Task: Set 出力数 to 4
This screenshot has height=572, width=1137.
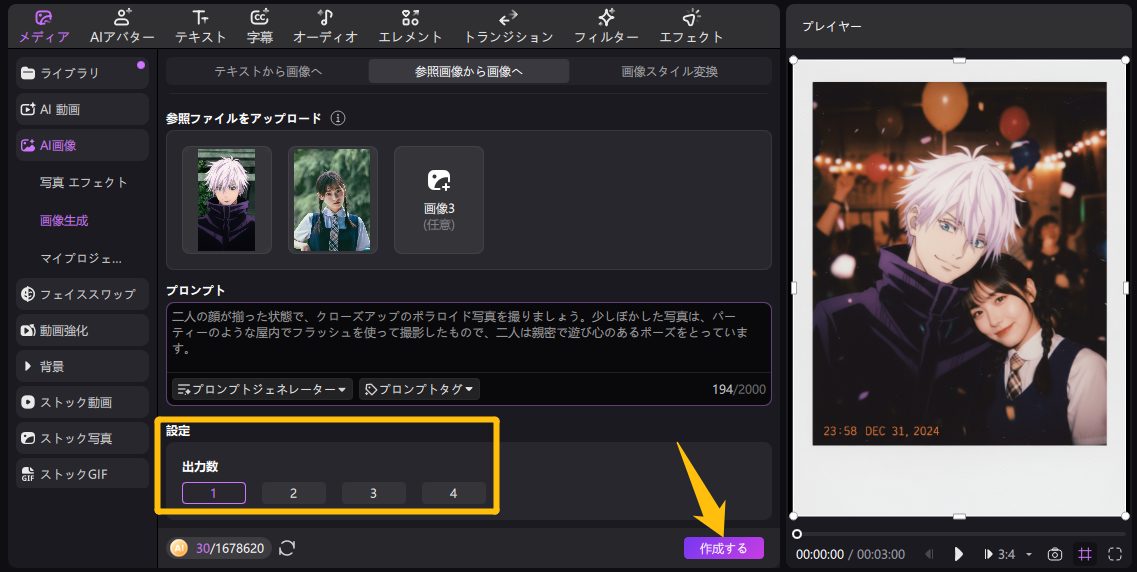Action: click(453, 493)
